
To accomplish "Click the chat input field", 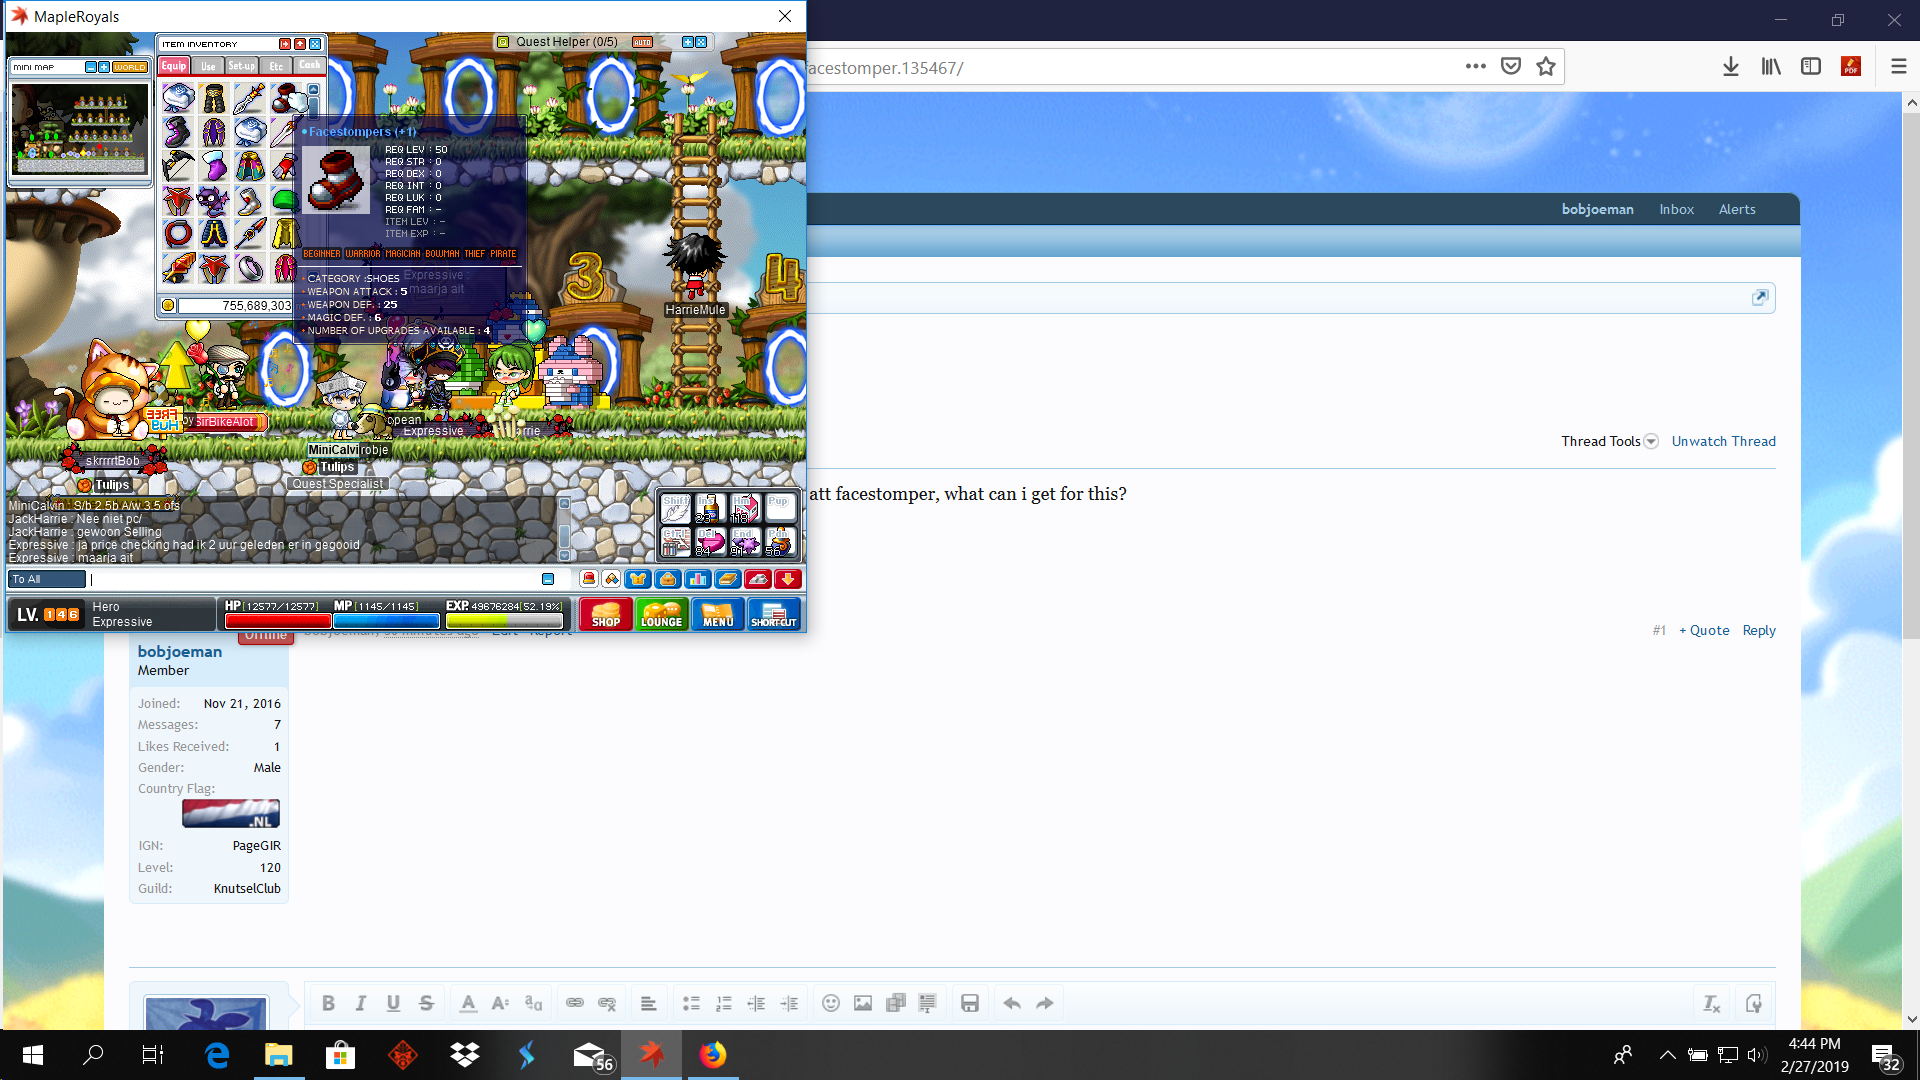I will (x=314, y=579).
